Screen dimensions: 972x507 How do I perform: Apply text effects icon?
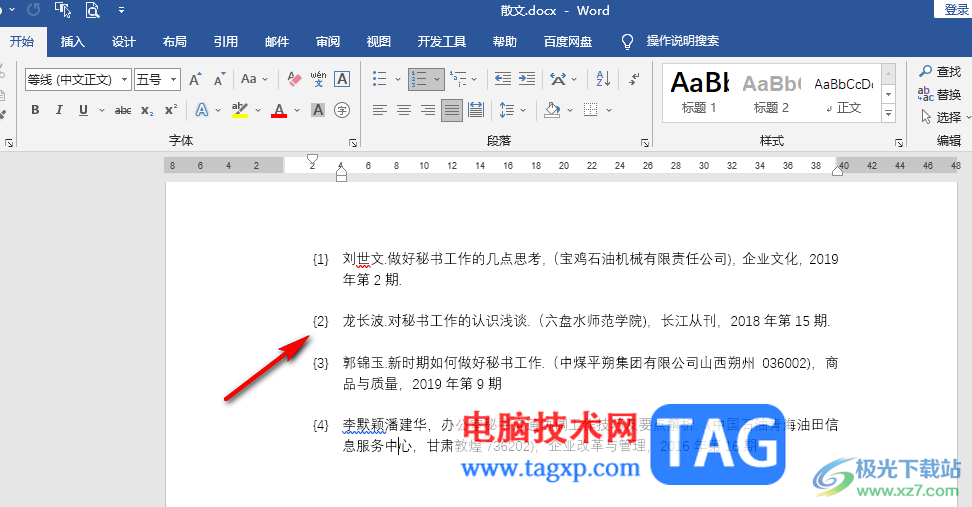(x=201, y=110)
